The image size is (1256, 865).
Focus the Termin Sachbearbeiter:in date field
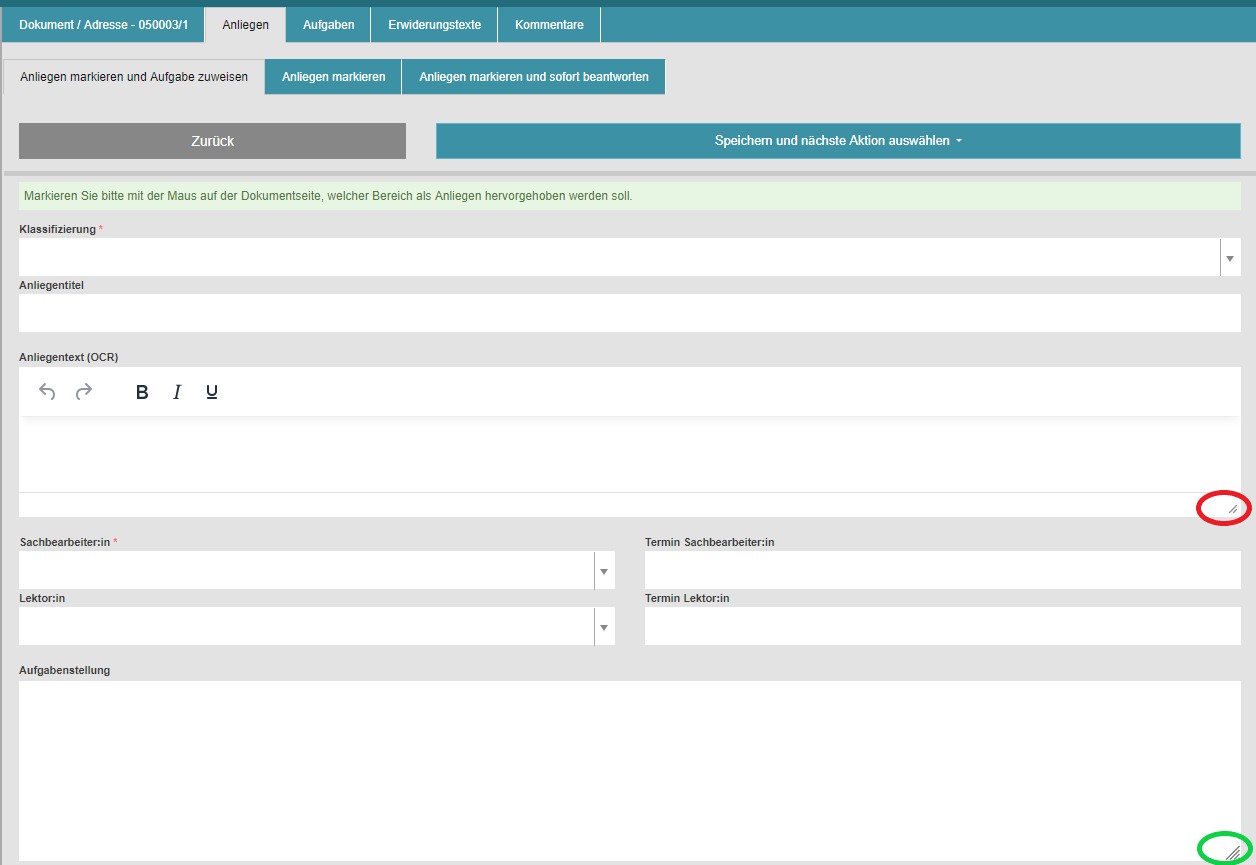(x=942, y=570)
